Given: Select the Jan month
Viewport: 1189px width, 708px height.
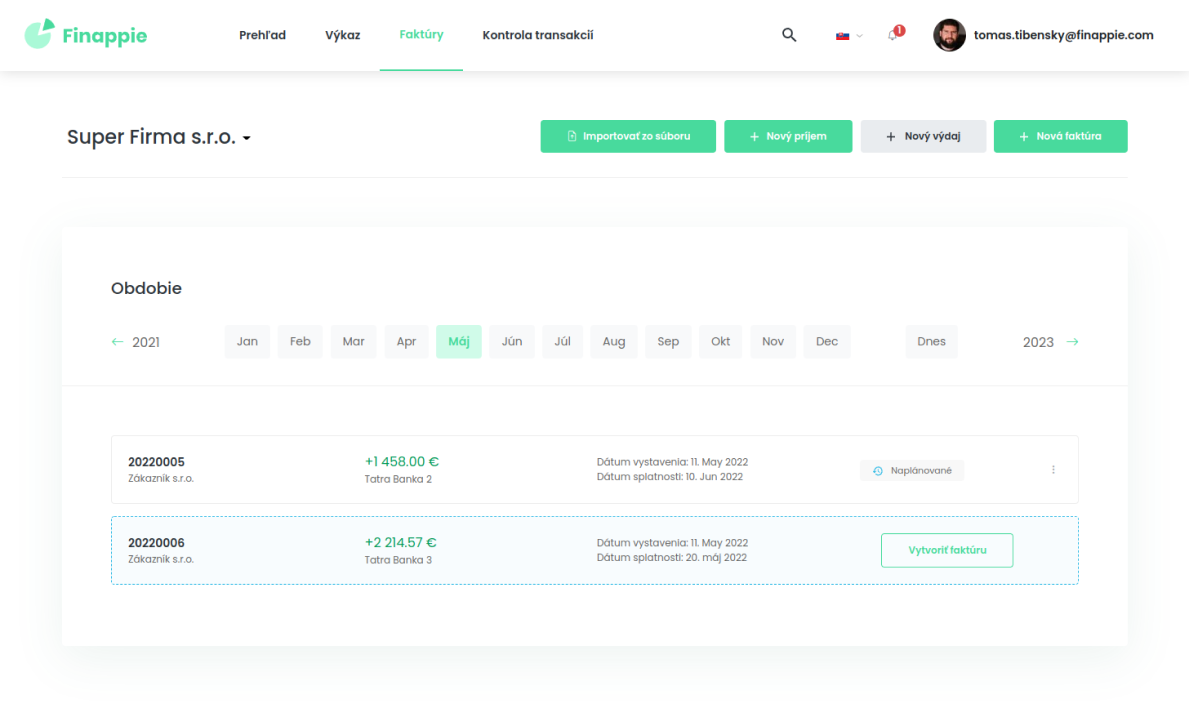Looking at the screenshot, I should click(x=247, y=342).
